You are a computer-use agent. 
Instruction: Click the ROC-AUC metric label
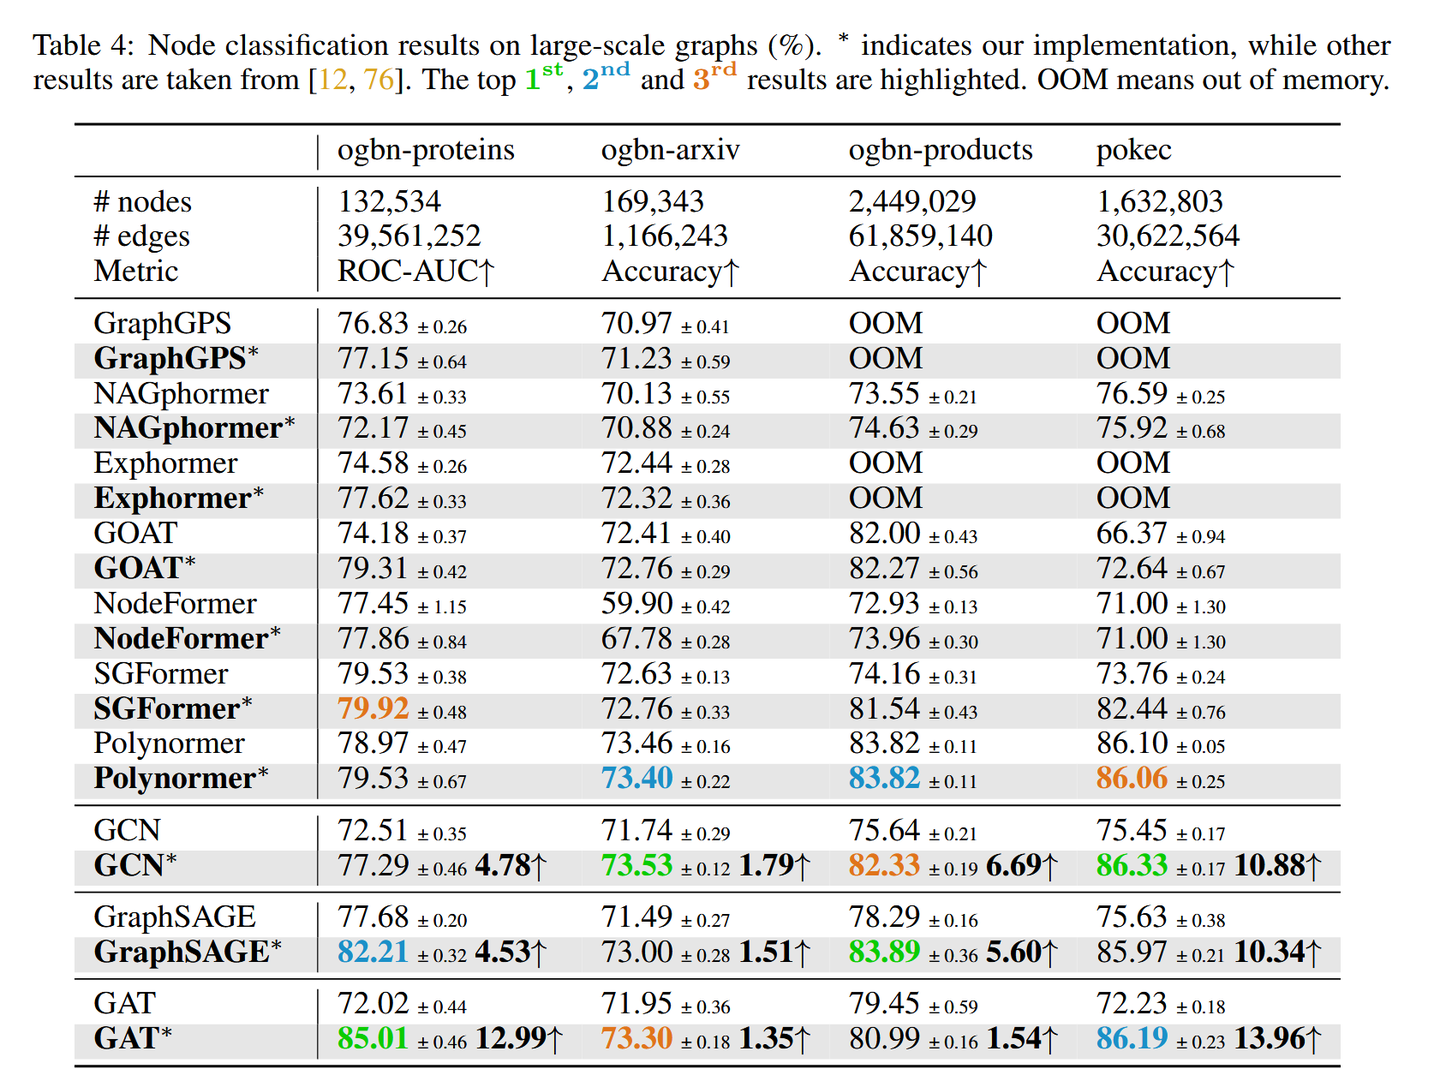[414, 270]
